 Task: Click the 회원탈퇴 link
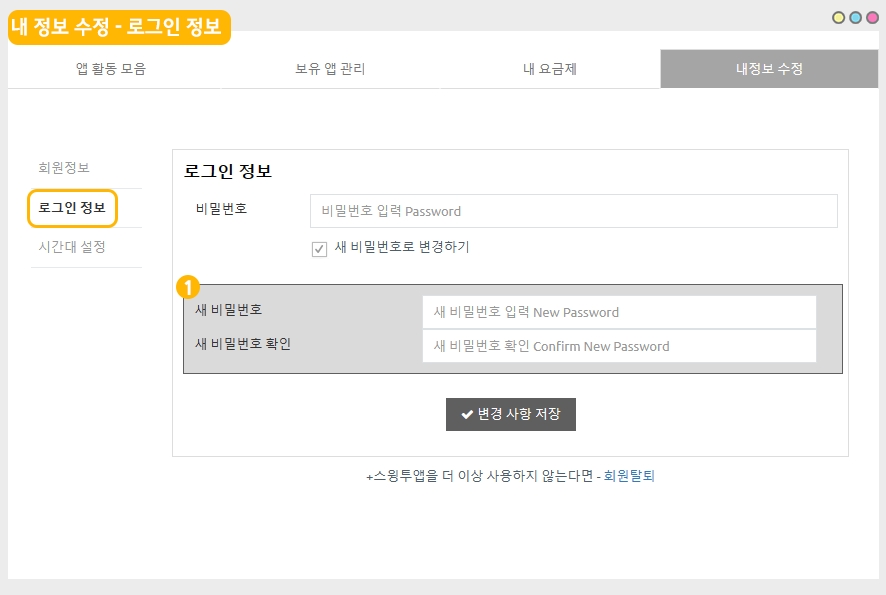[x=629, y=476]
